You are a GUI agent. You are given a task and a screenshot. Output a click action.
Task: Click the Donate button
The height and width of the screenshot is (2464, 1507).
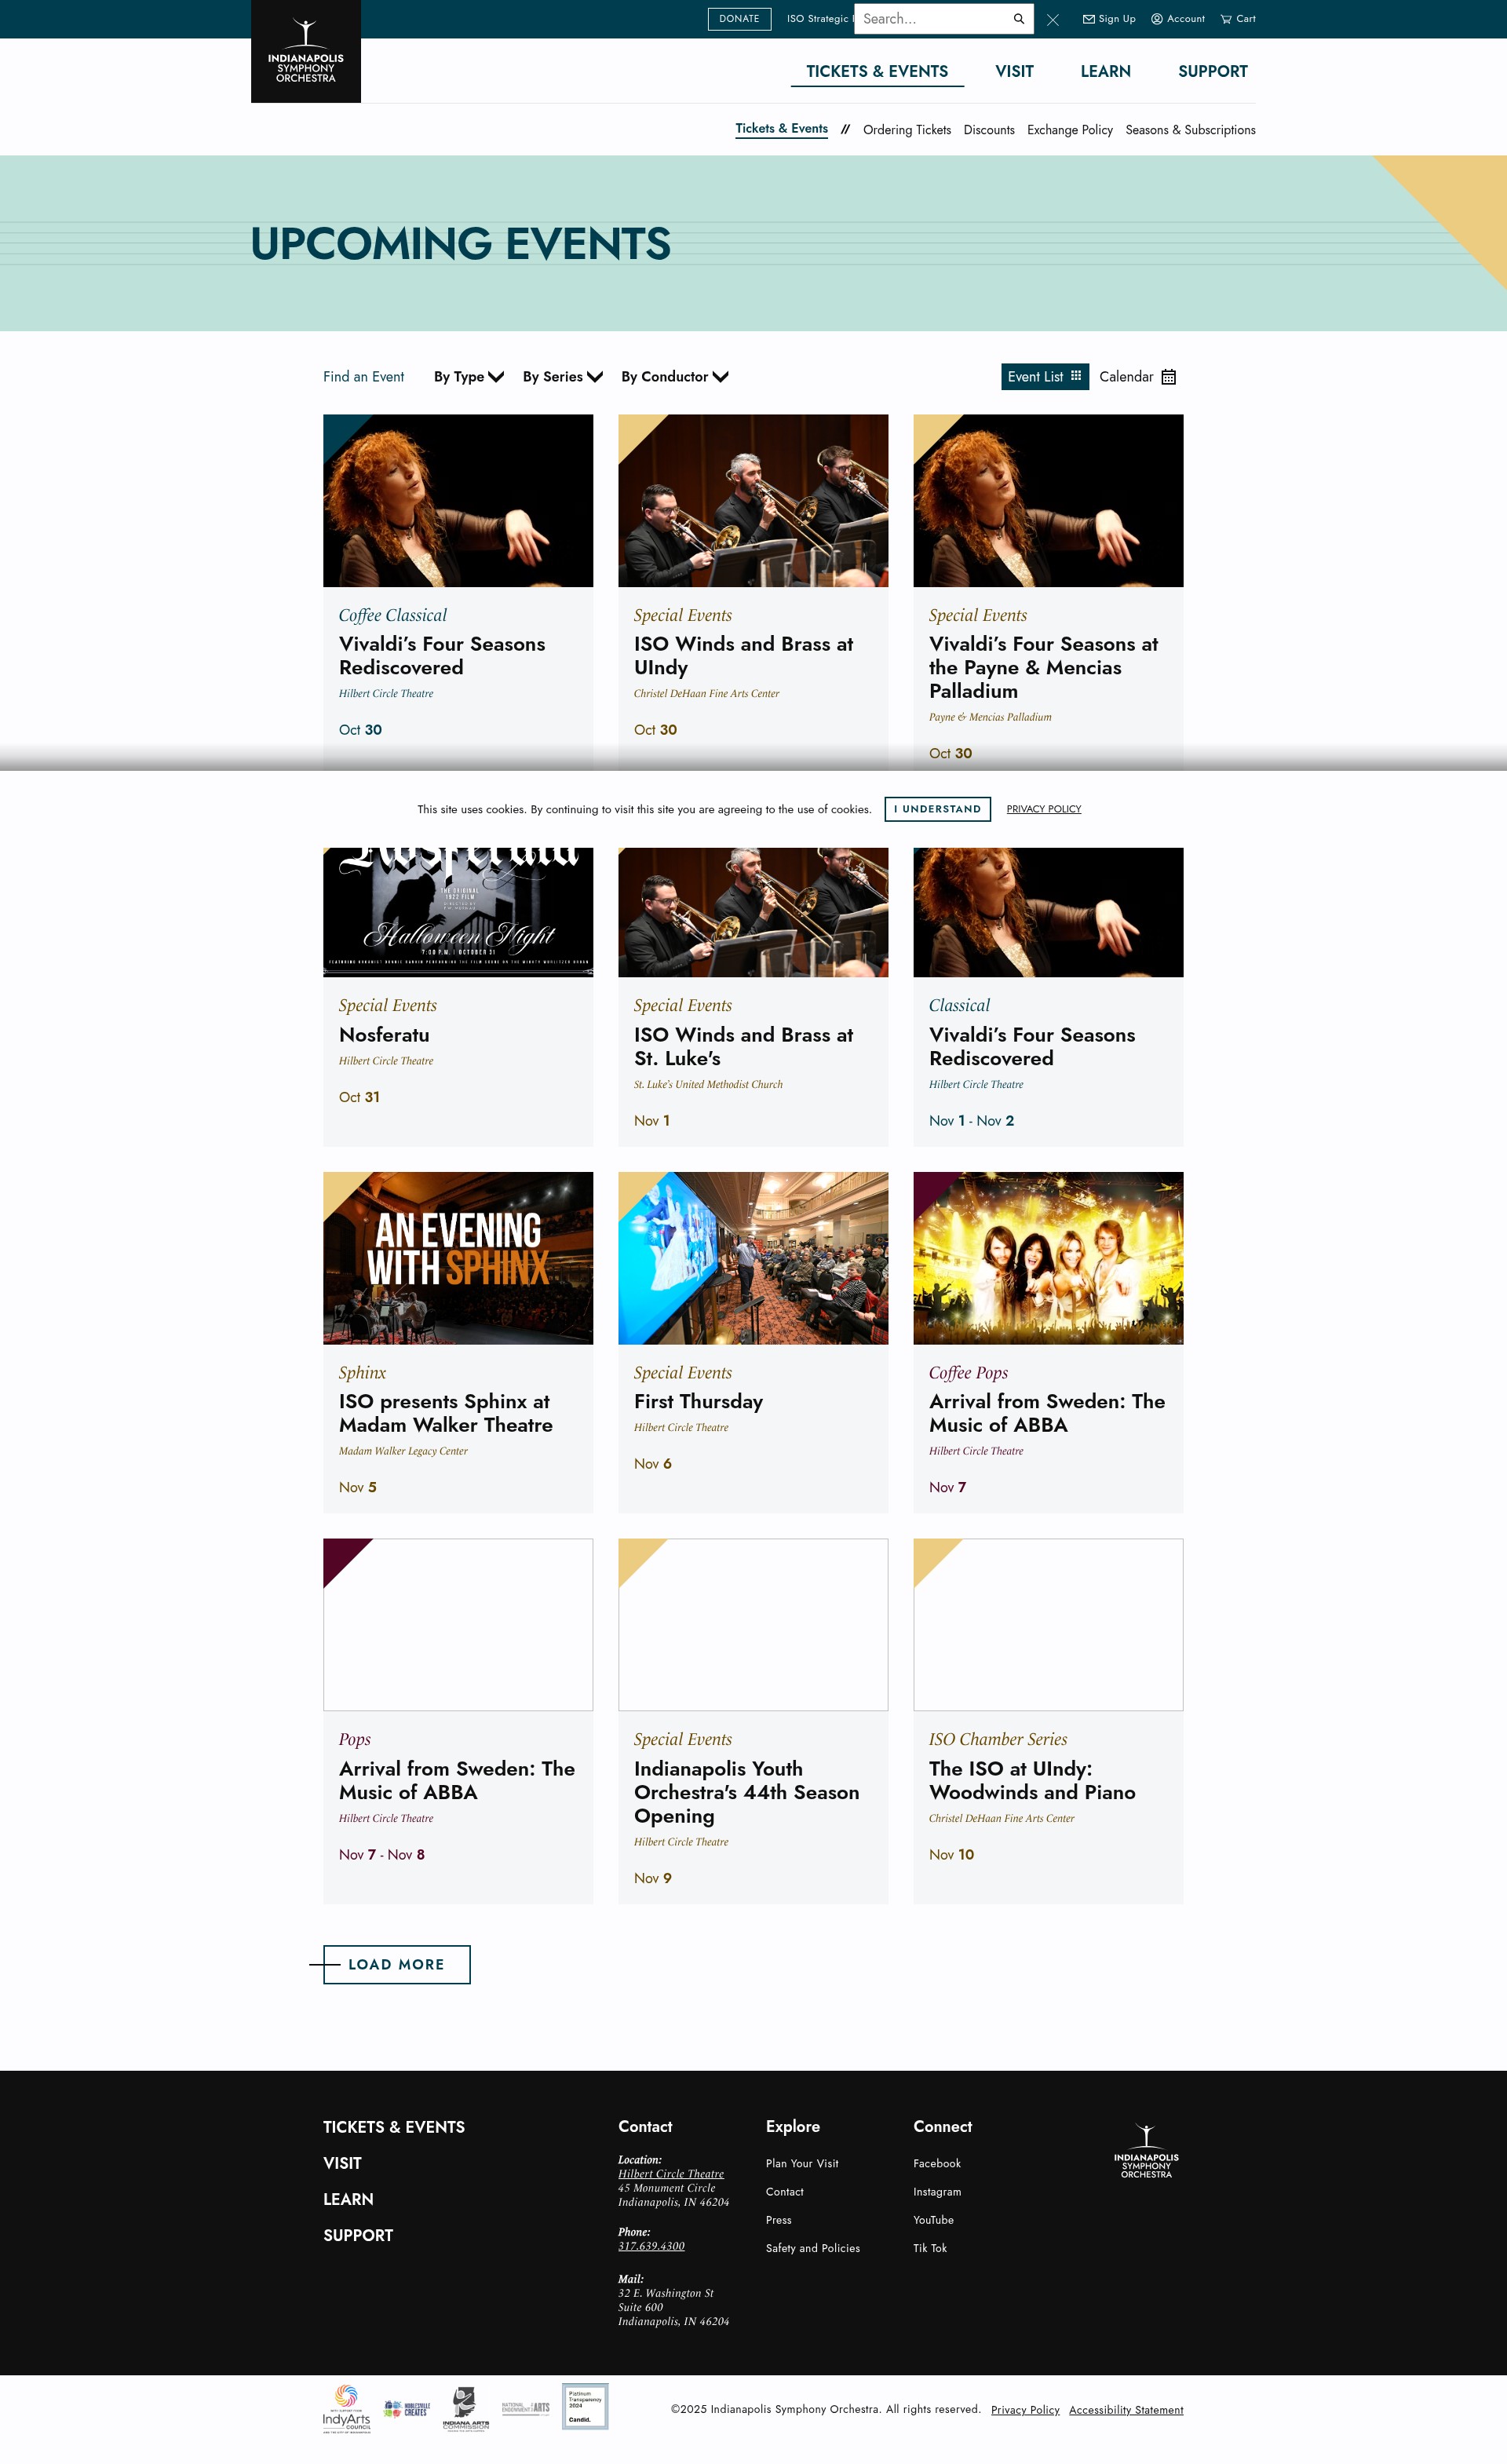click(x=739, y=19)
